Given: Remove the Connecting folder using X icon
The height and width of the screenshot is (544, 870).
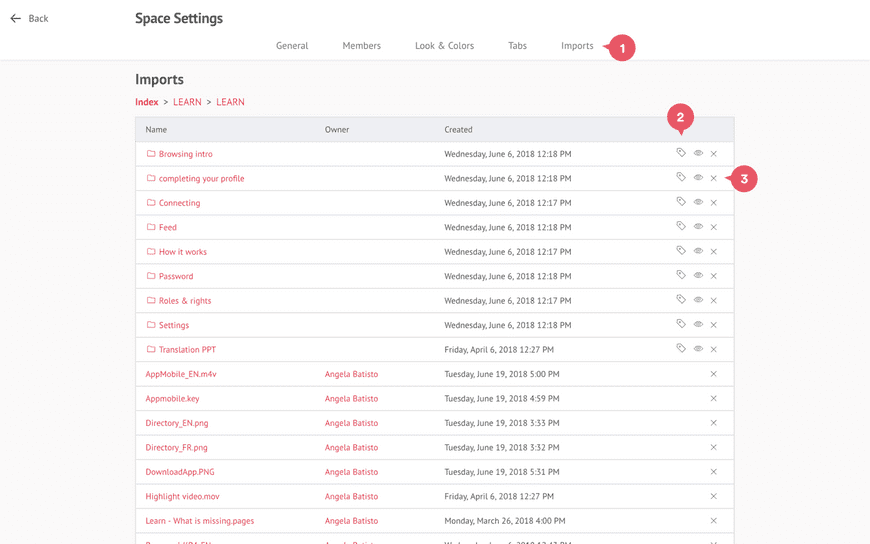Looking at the screenshot, I should [714, 203].
